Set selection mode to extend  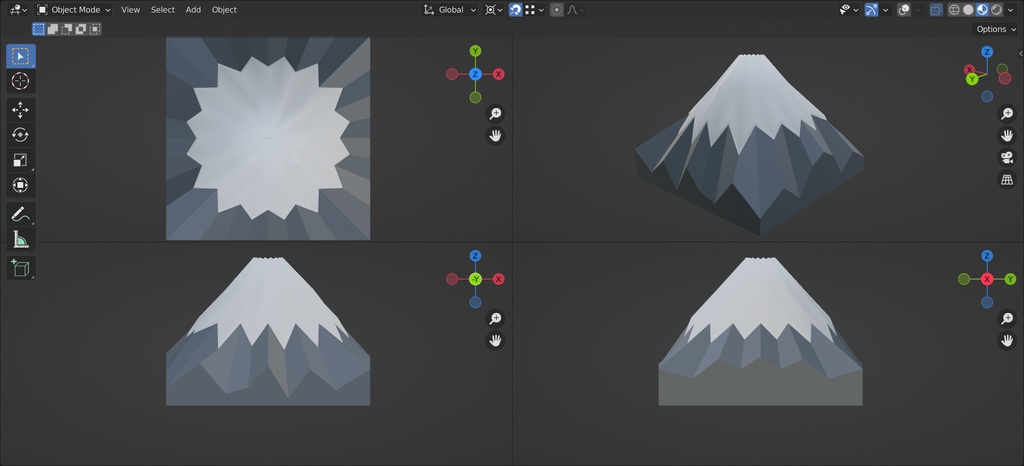[x=53, y=29]
